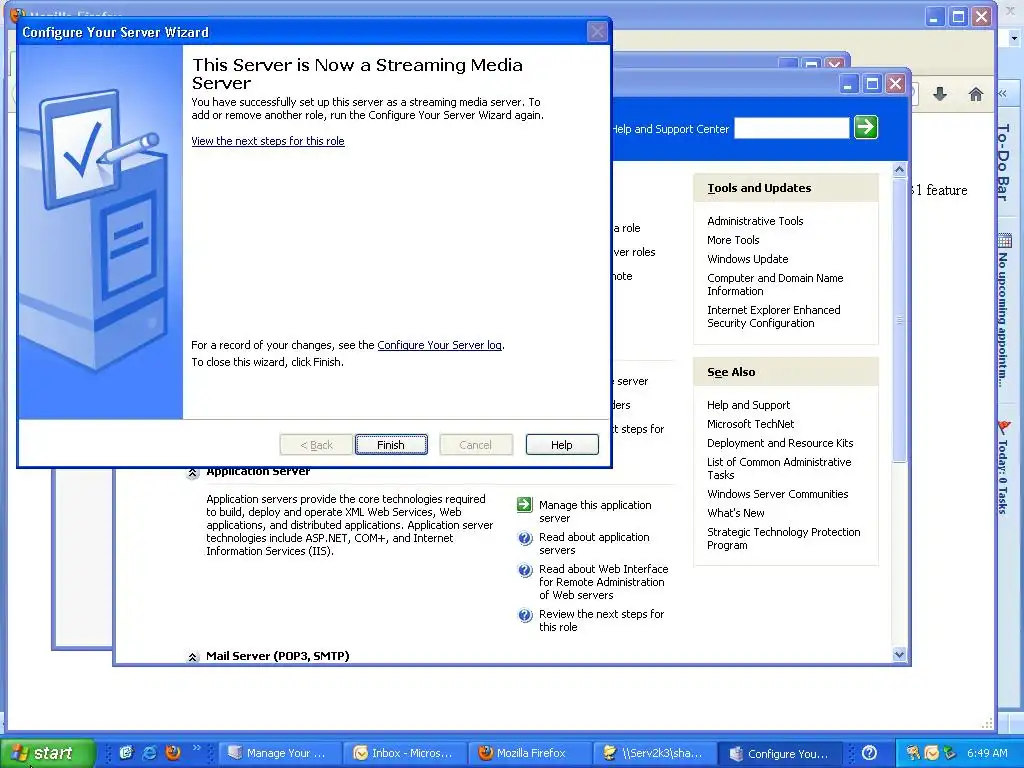Minimize the Manage Your Server window
The image size is (1024, 768).
coord(848,84)
